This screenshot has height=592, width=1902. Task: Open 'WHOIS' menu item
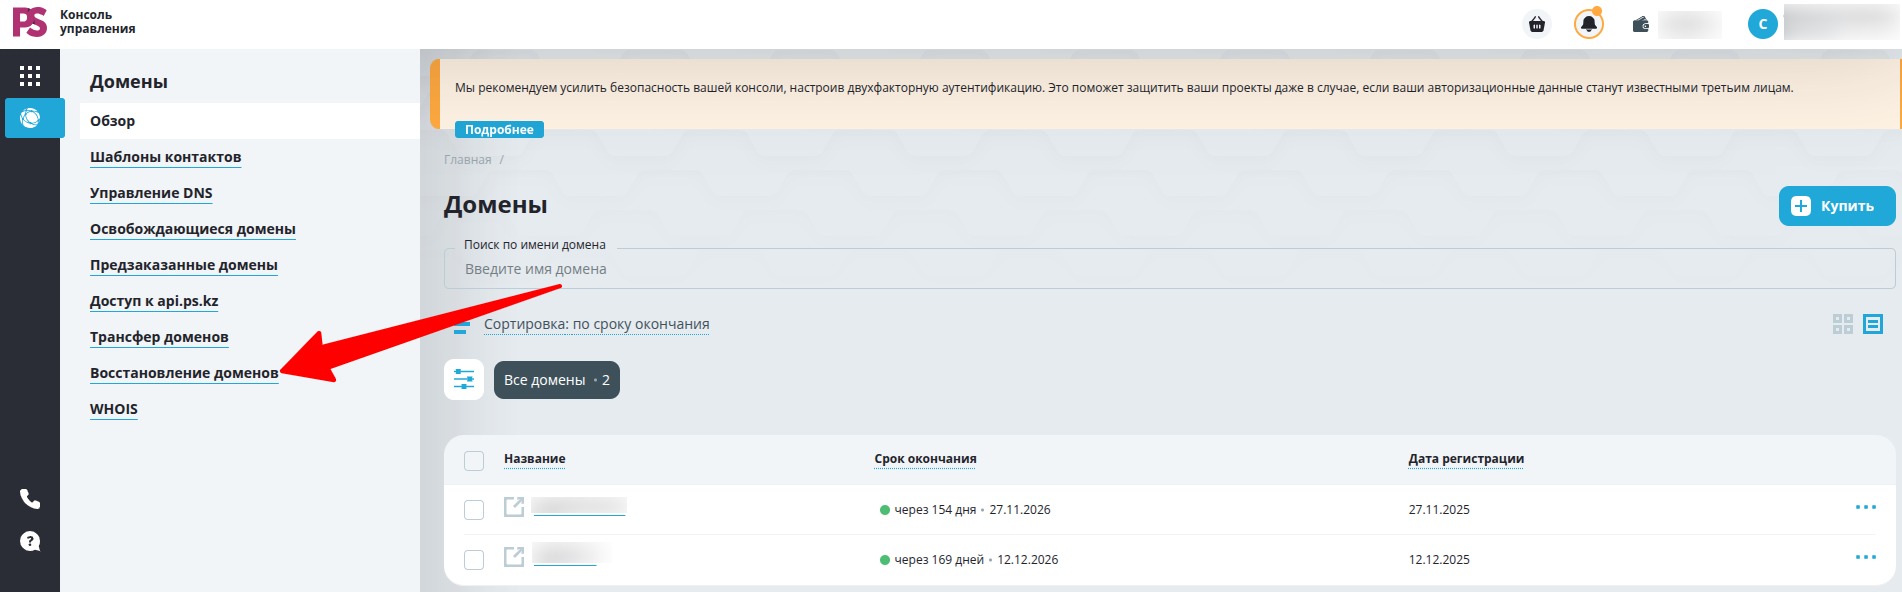tap(114, 409)
